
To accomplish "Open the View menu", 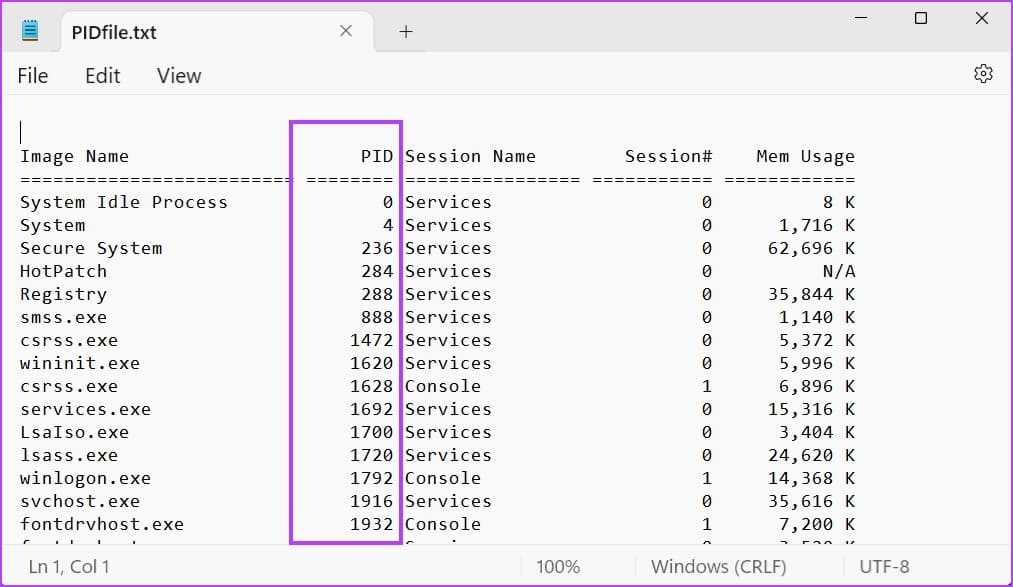I will [x=179, y=75].
